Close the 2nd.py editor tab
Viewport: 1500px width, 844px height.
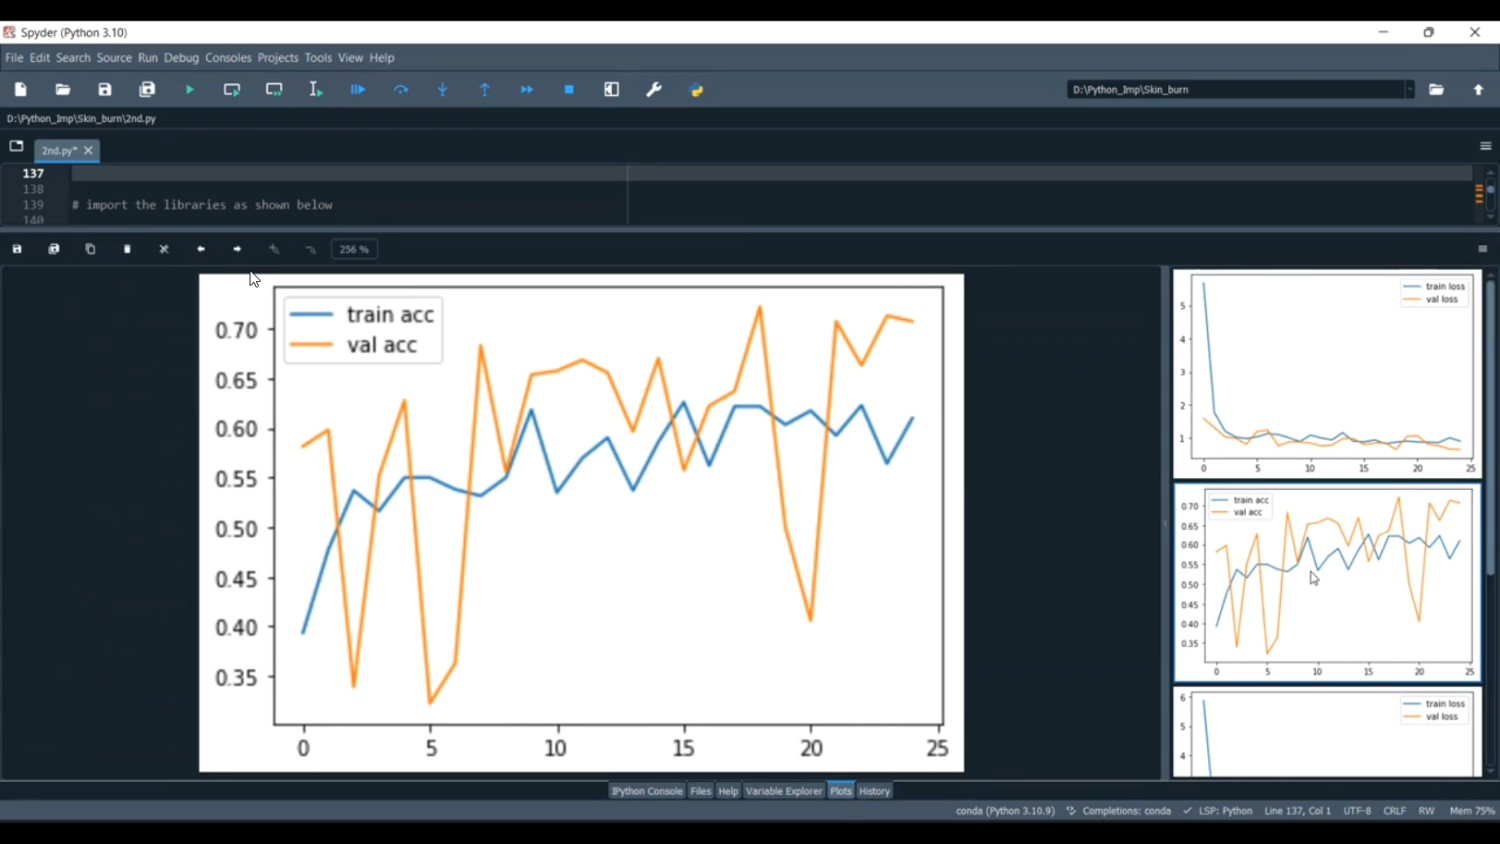tap(88, 150)
